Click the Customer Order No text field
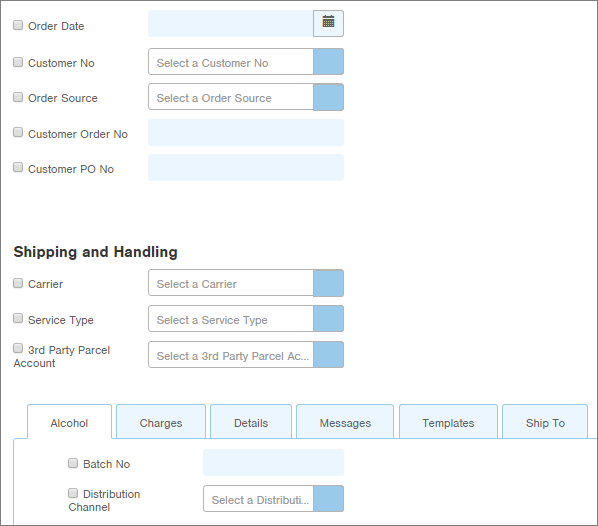The height and width of the screenshot is (526, 598). [x=246, y=133]
